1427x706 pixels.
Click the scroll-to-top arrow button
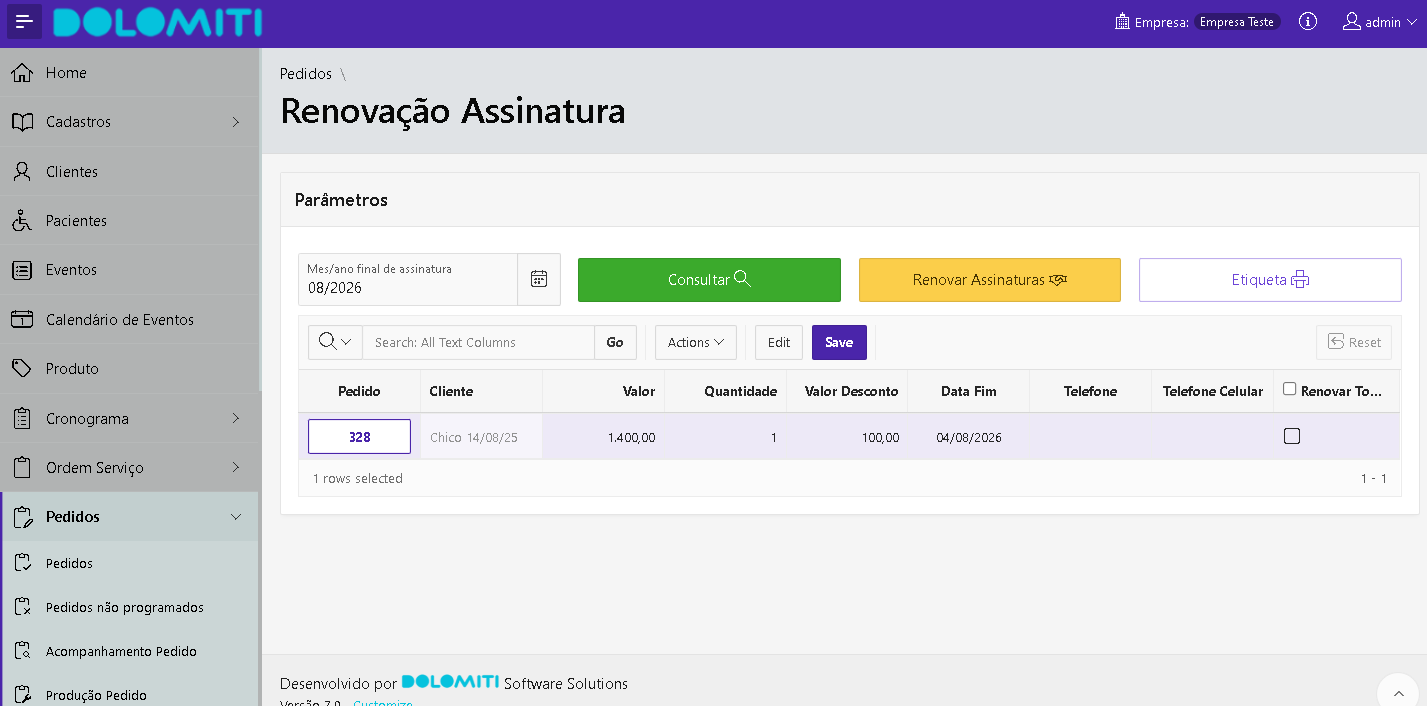pyautogui.click(x=1399, y=693)
